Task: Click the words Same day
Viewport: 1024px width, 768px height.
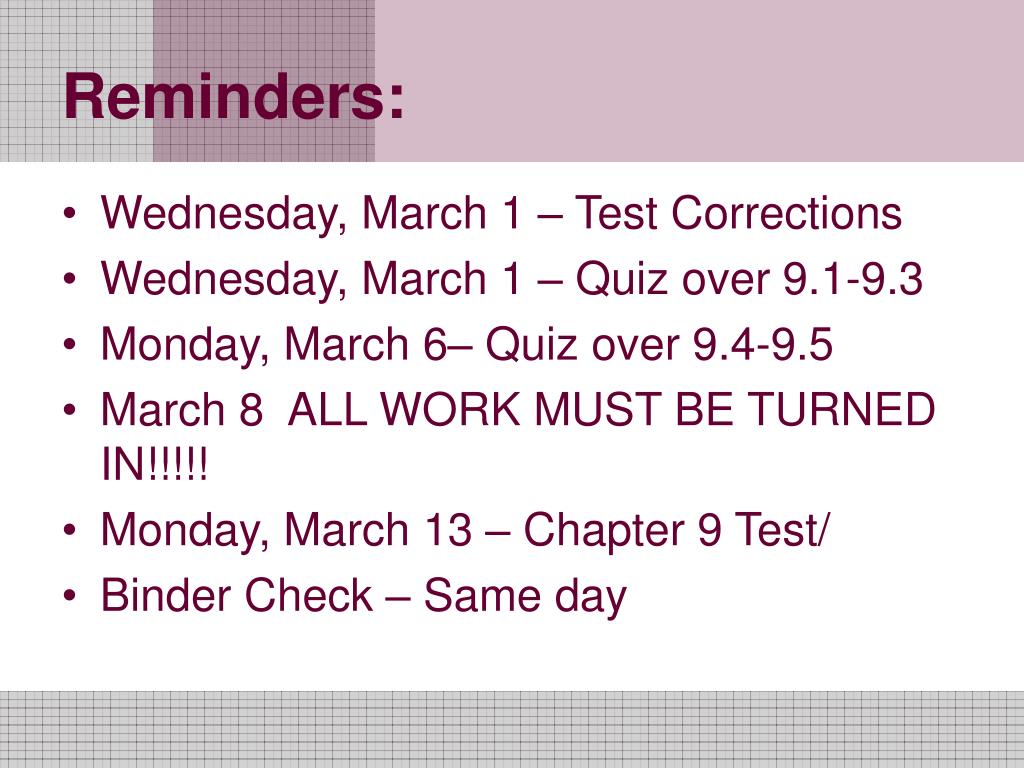Action: tap(525, 596)
